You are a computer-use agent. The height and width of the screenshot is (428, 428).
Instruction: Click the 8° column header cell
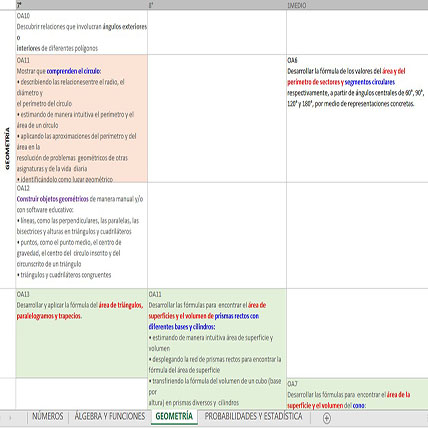pyautogui.click(x=217, y=5)
